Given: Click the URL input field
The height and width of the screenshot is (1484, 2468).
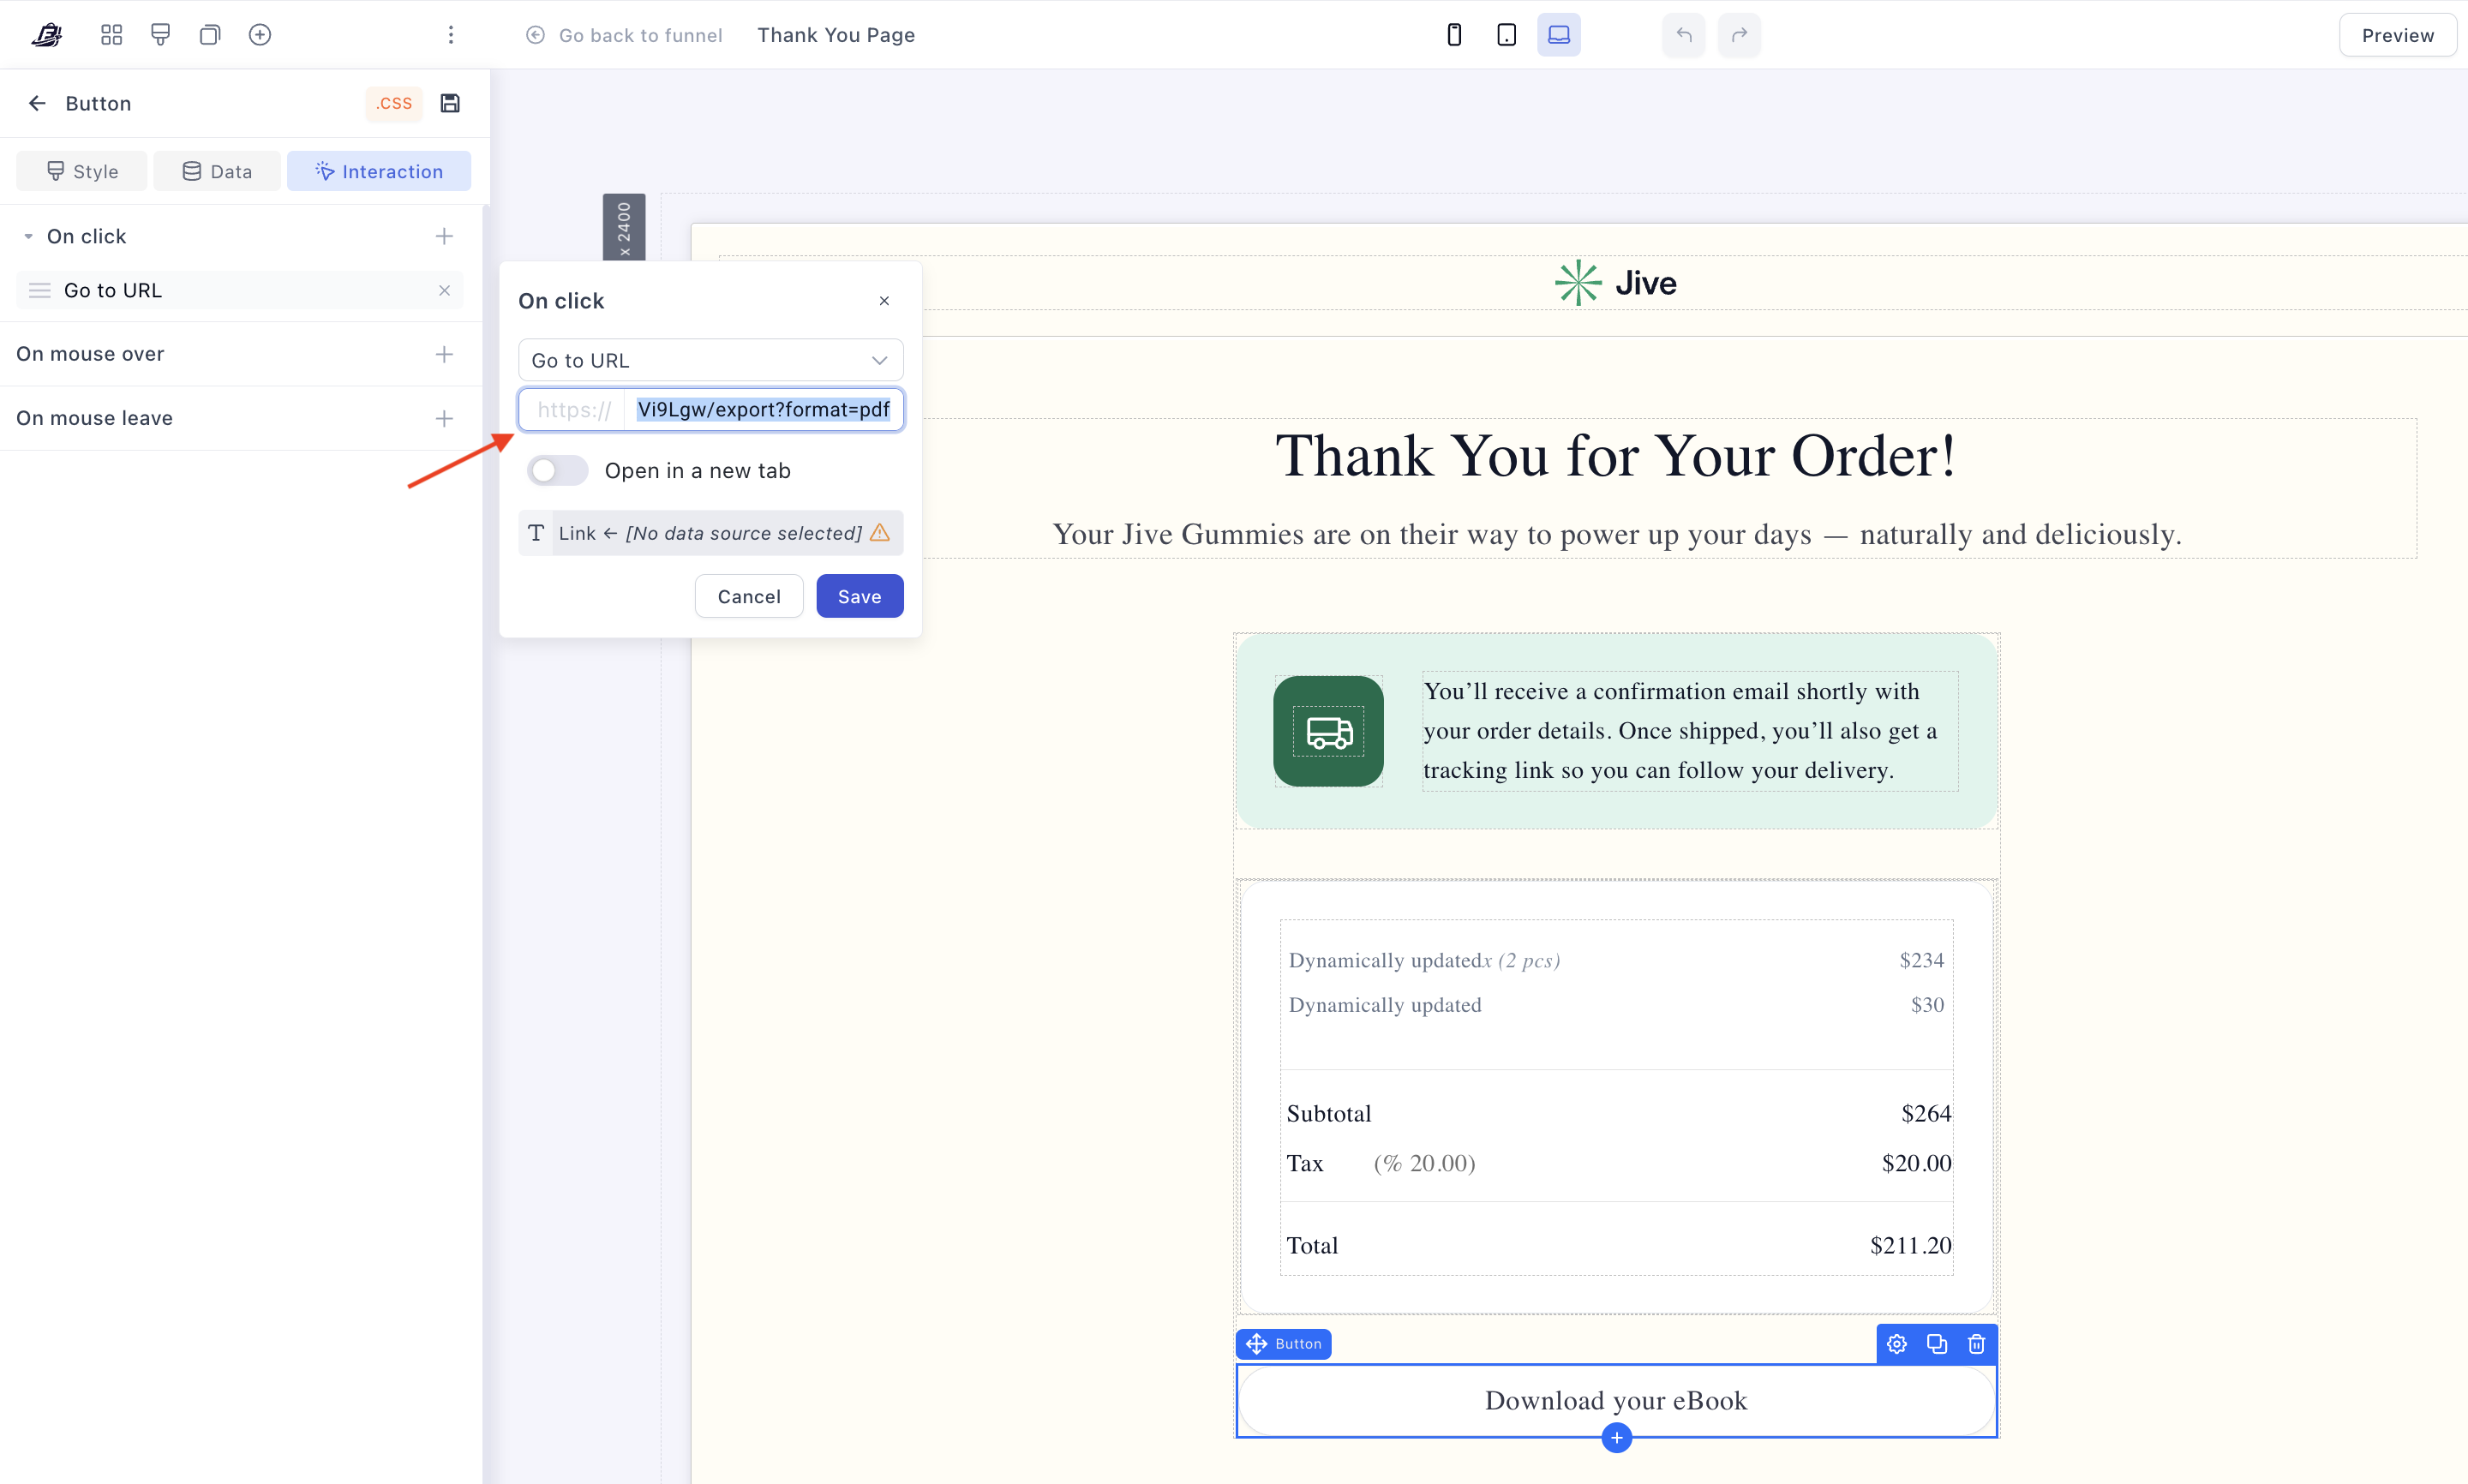Looking at the screenshot, I should click(x=762, y=410).
